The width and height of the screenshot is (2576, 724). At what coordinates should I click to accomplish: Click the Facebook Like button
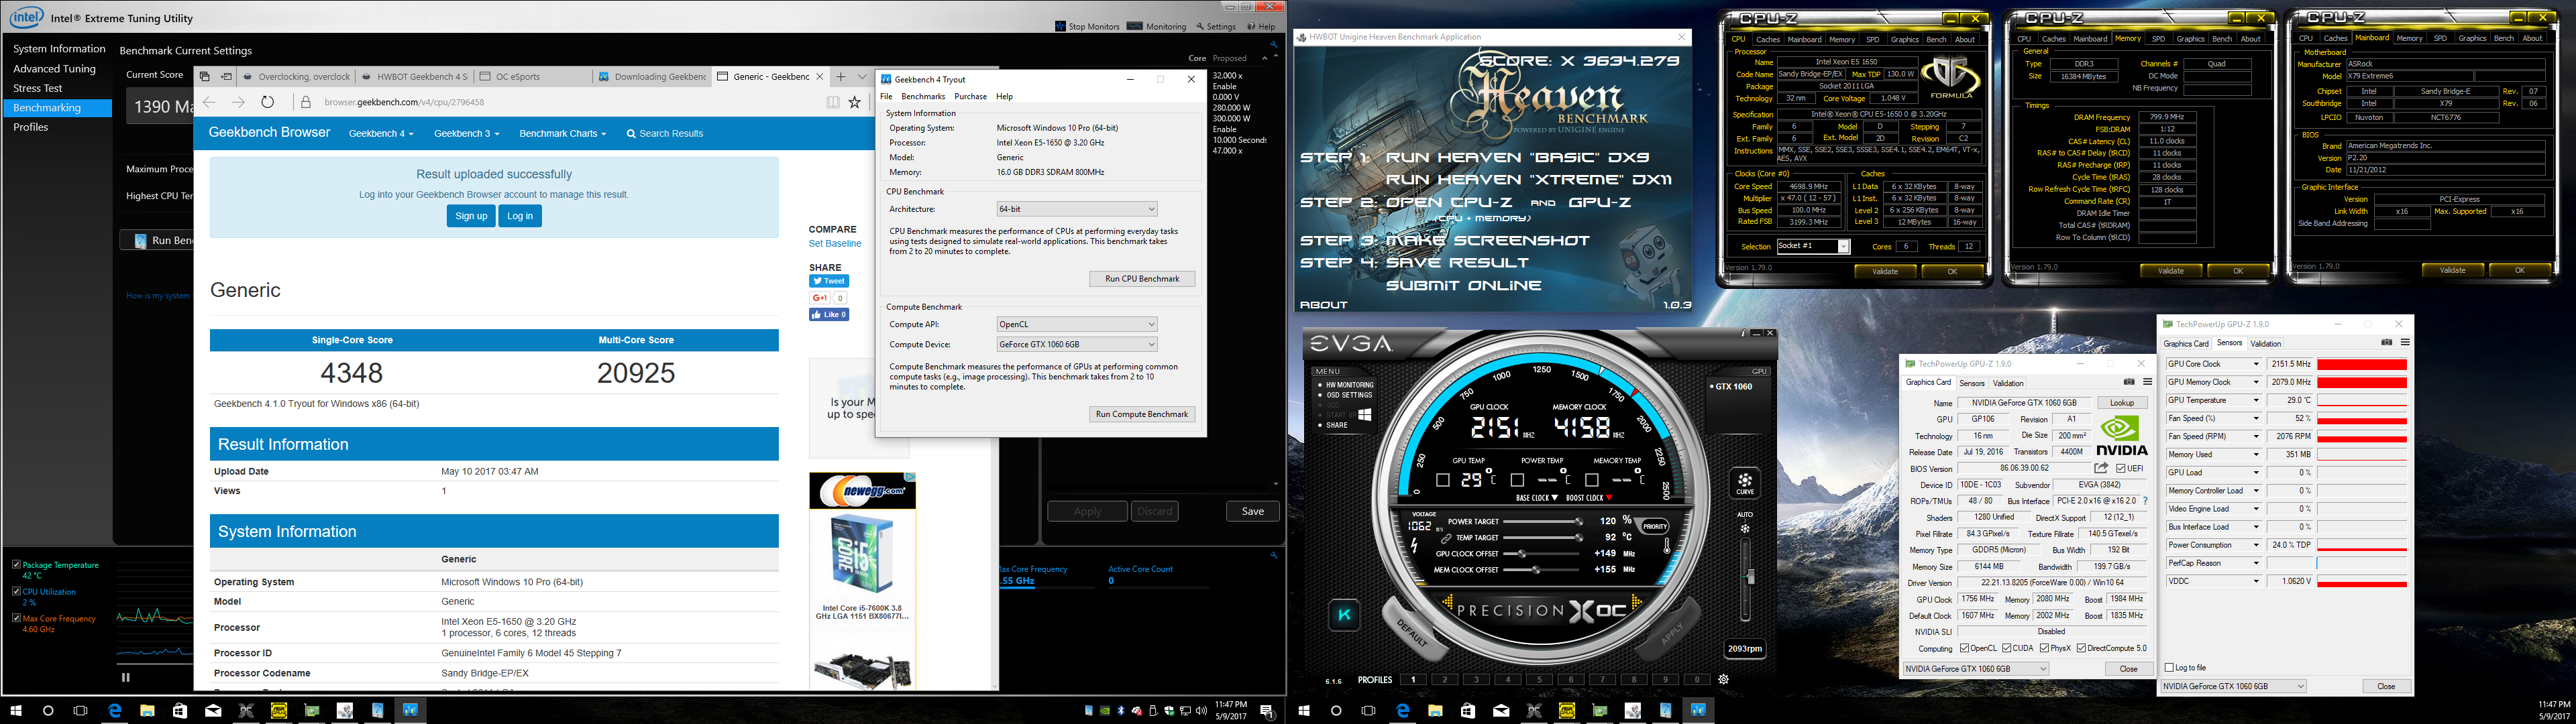tap(829, 314)
